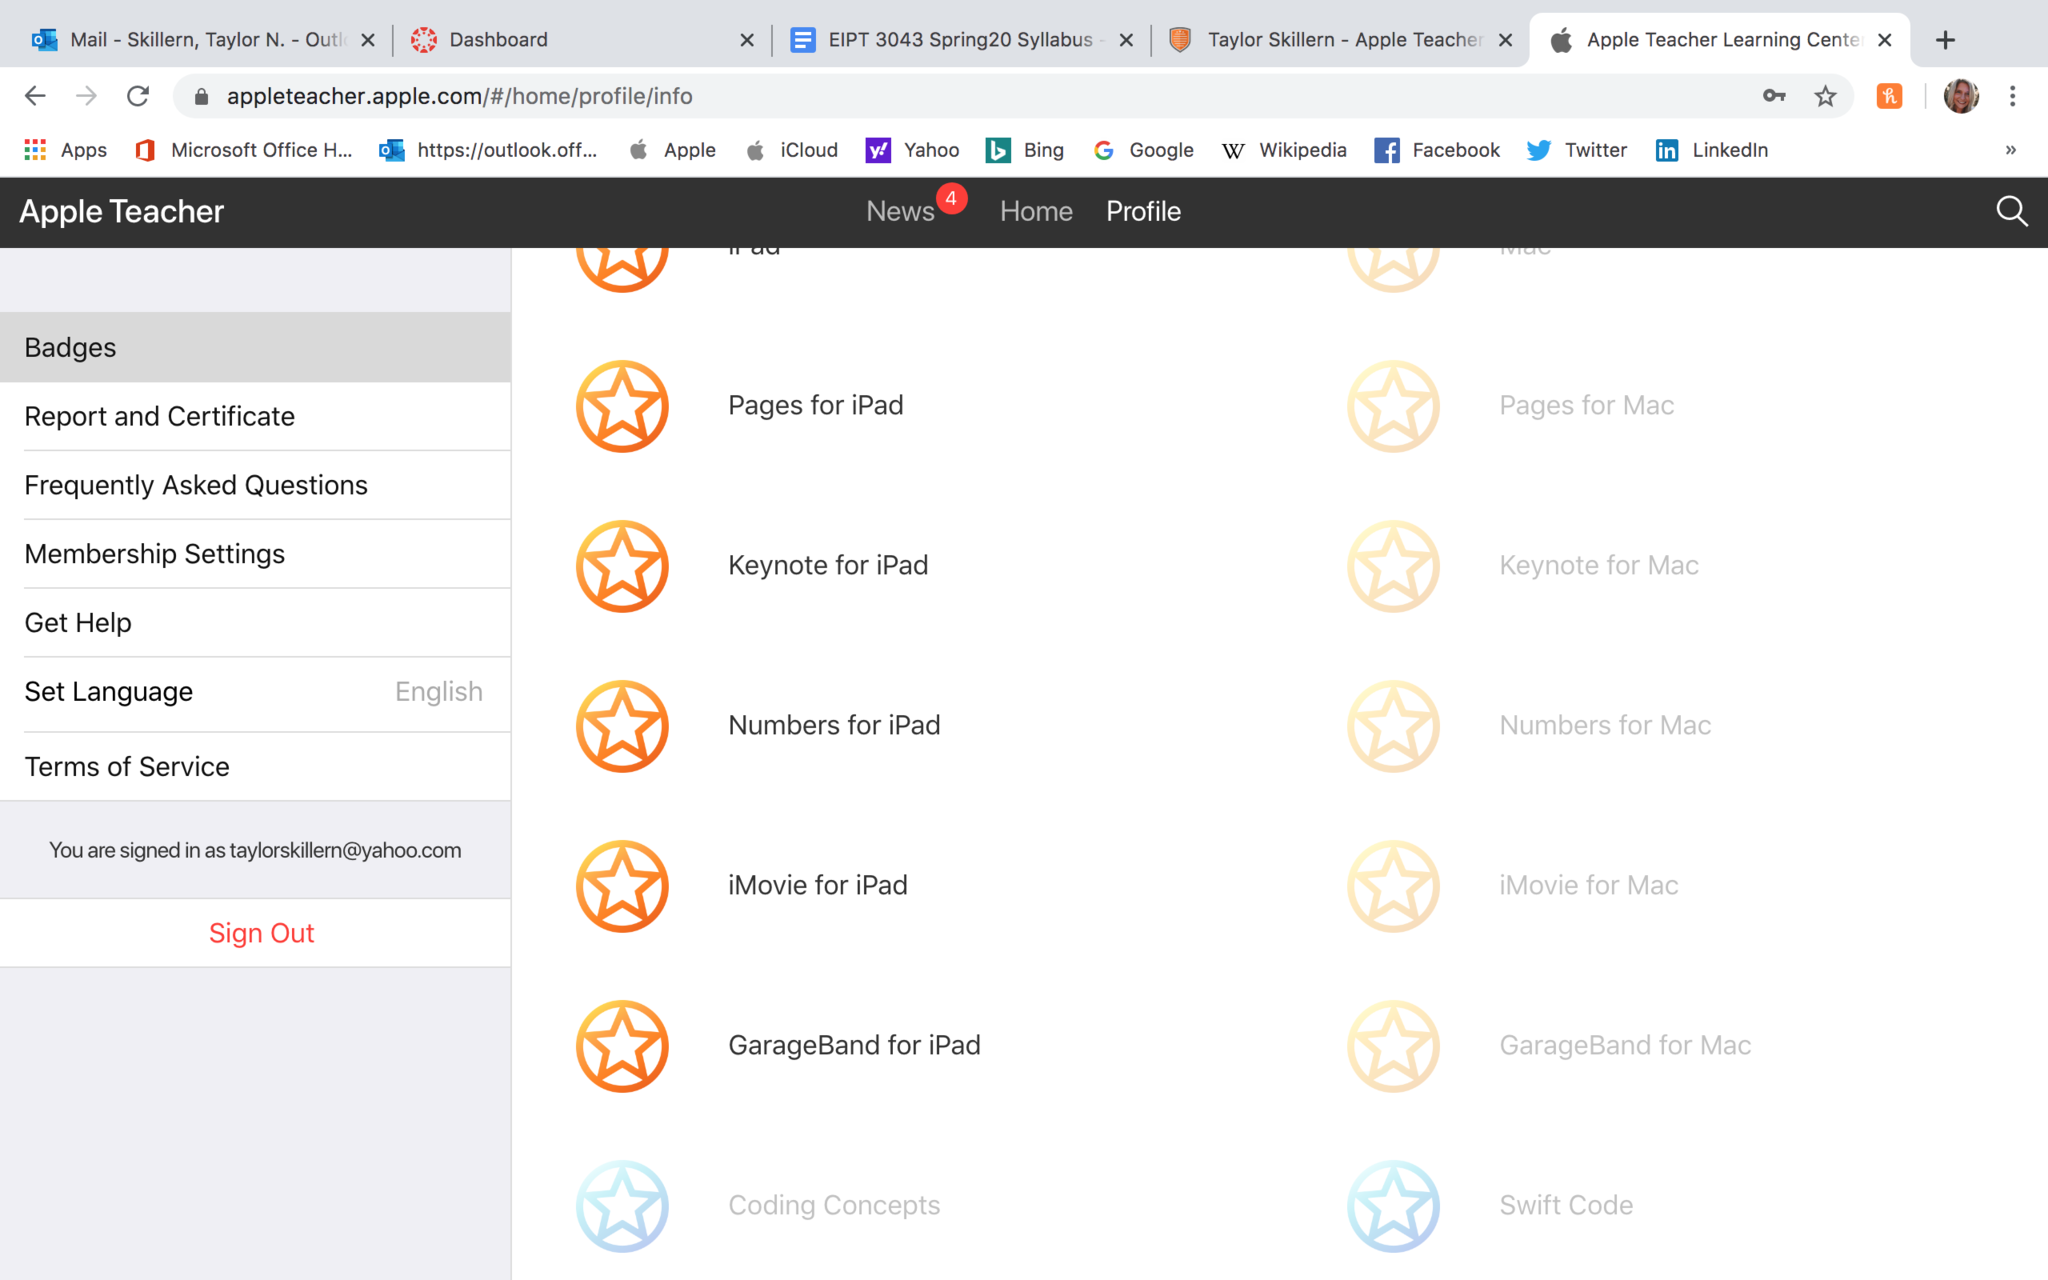
Task: Bookmark this page with the star icon
Action: pyautogui.click(x=1825, y=96)
